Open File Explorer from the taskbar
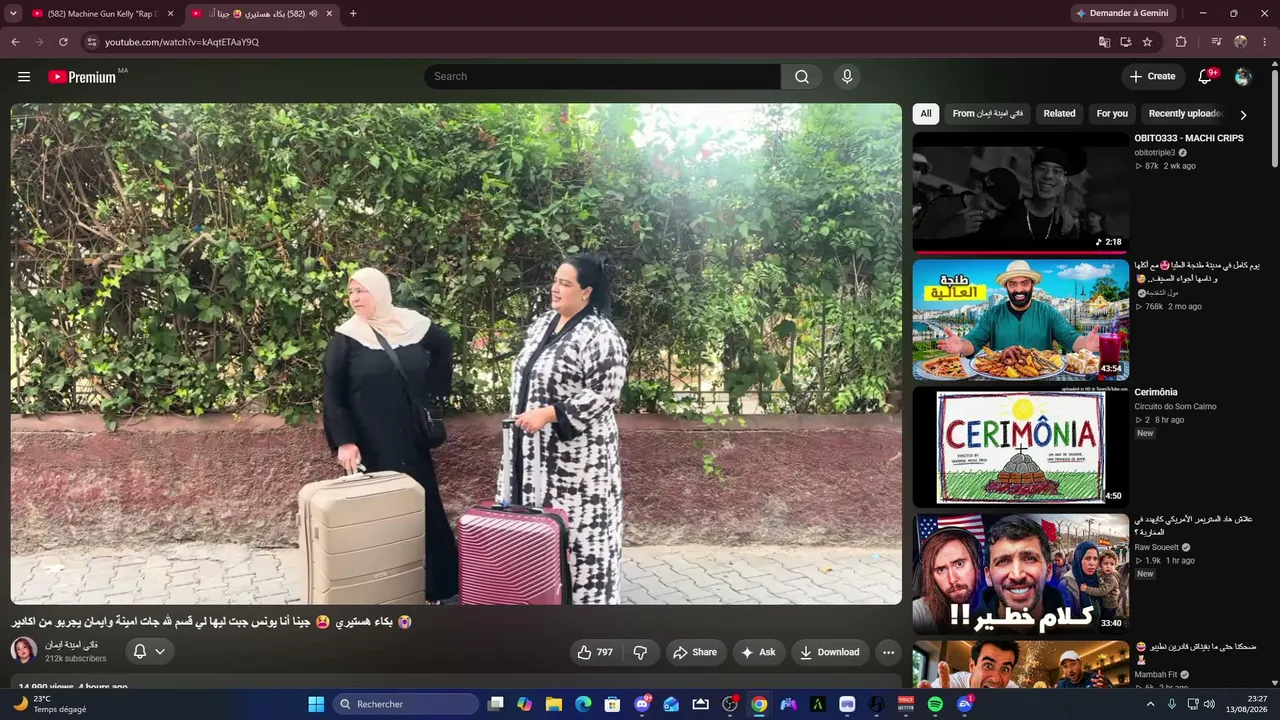Screen dimensions: 1280x720 (553, 704)
